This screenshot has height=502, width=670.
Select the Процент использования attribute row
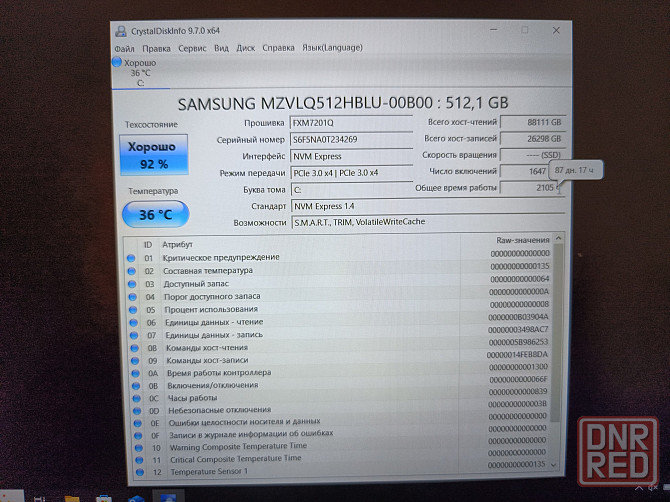pyautogui.click(x=338, y=307)
